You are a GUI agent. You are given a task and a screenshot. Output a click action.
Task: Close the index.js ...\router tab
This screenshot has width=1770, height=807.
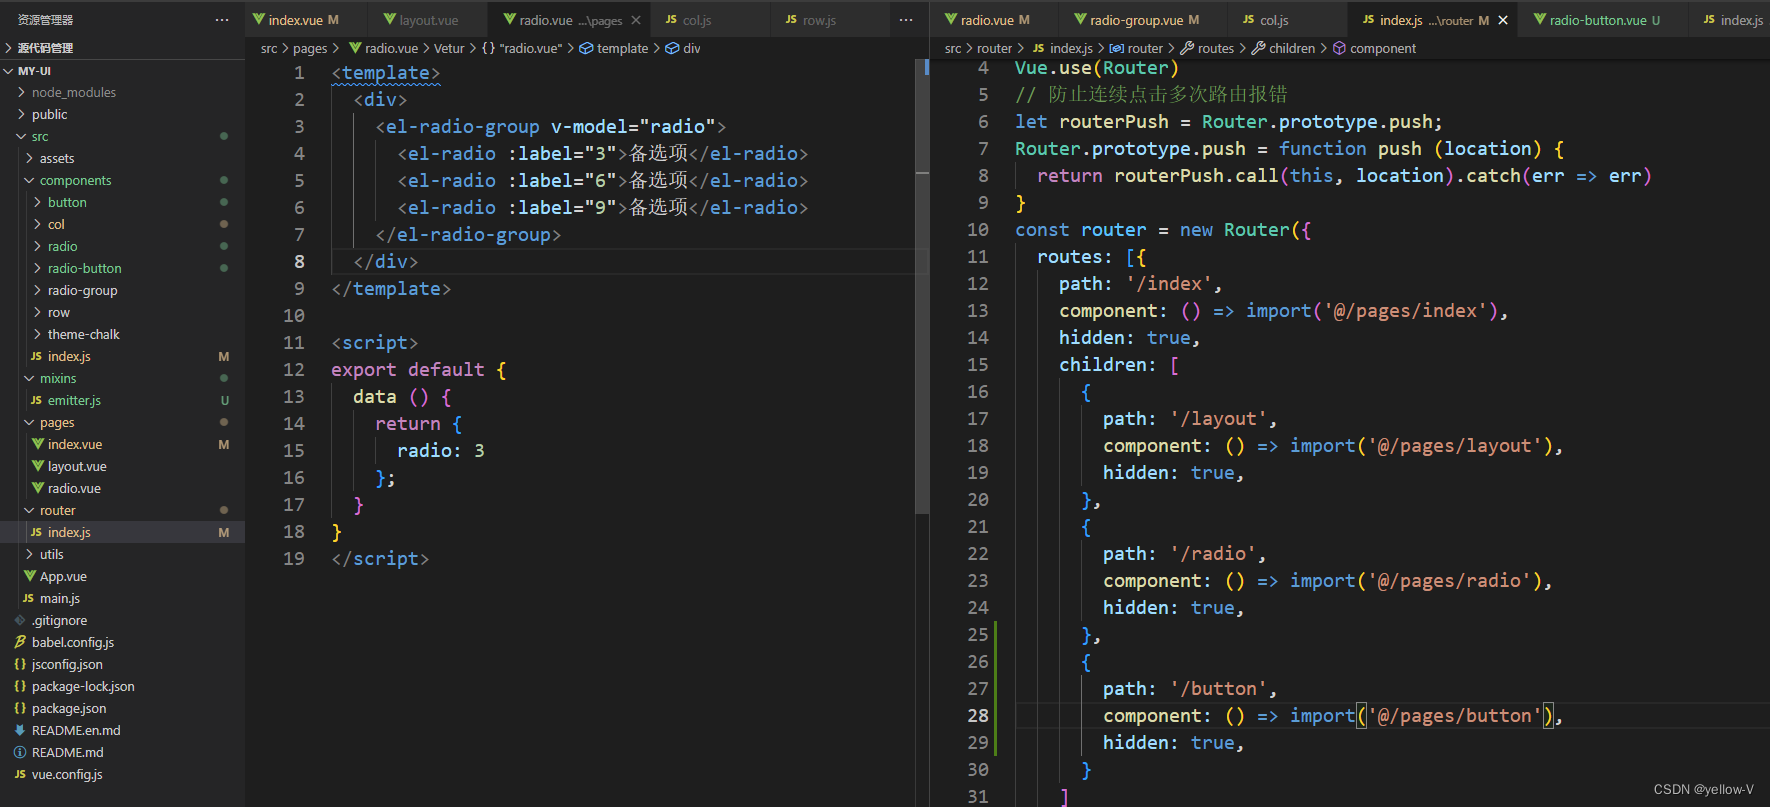point(1503,20)
